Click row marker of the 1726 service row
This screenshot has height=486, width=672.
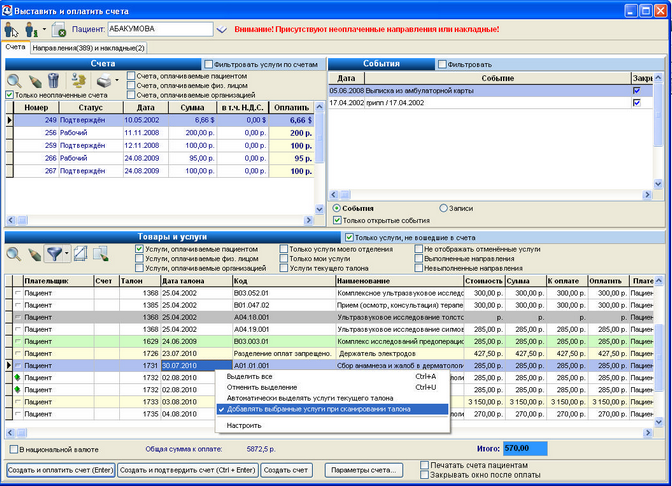pyautogui.click(x=18, y=354)
